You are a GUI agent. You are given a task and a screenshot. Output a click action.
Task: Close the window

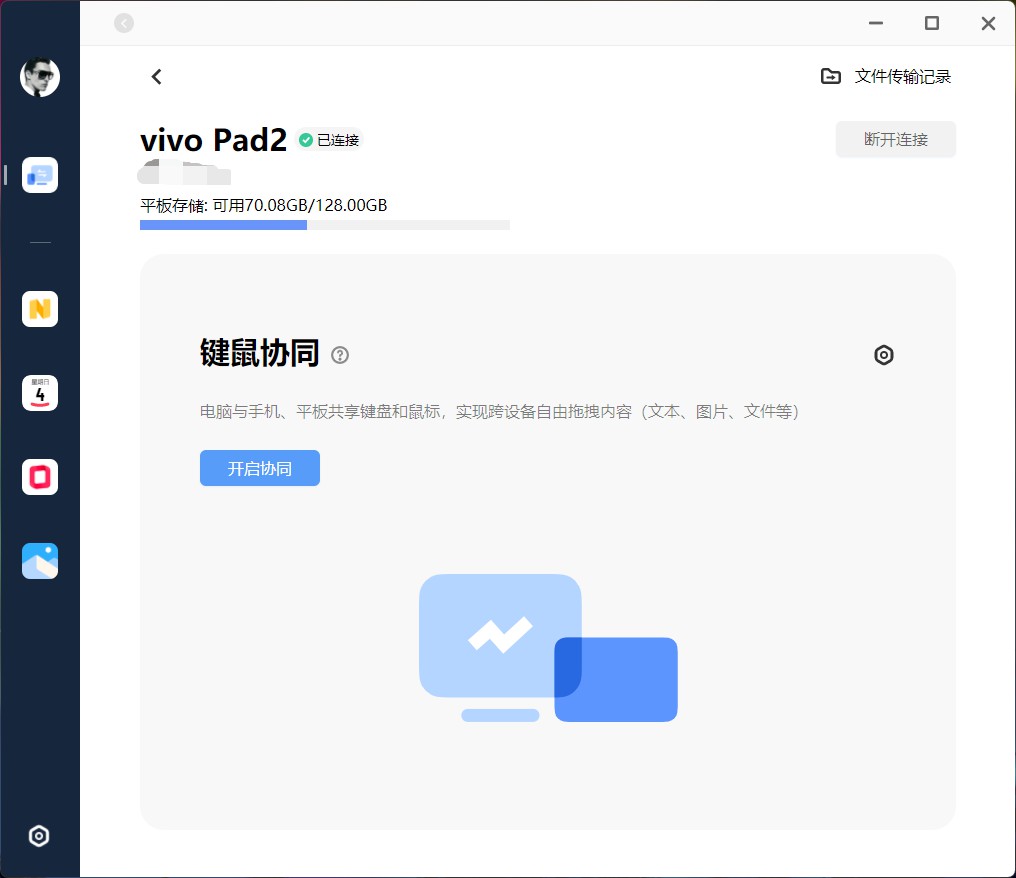click(988, 23)
